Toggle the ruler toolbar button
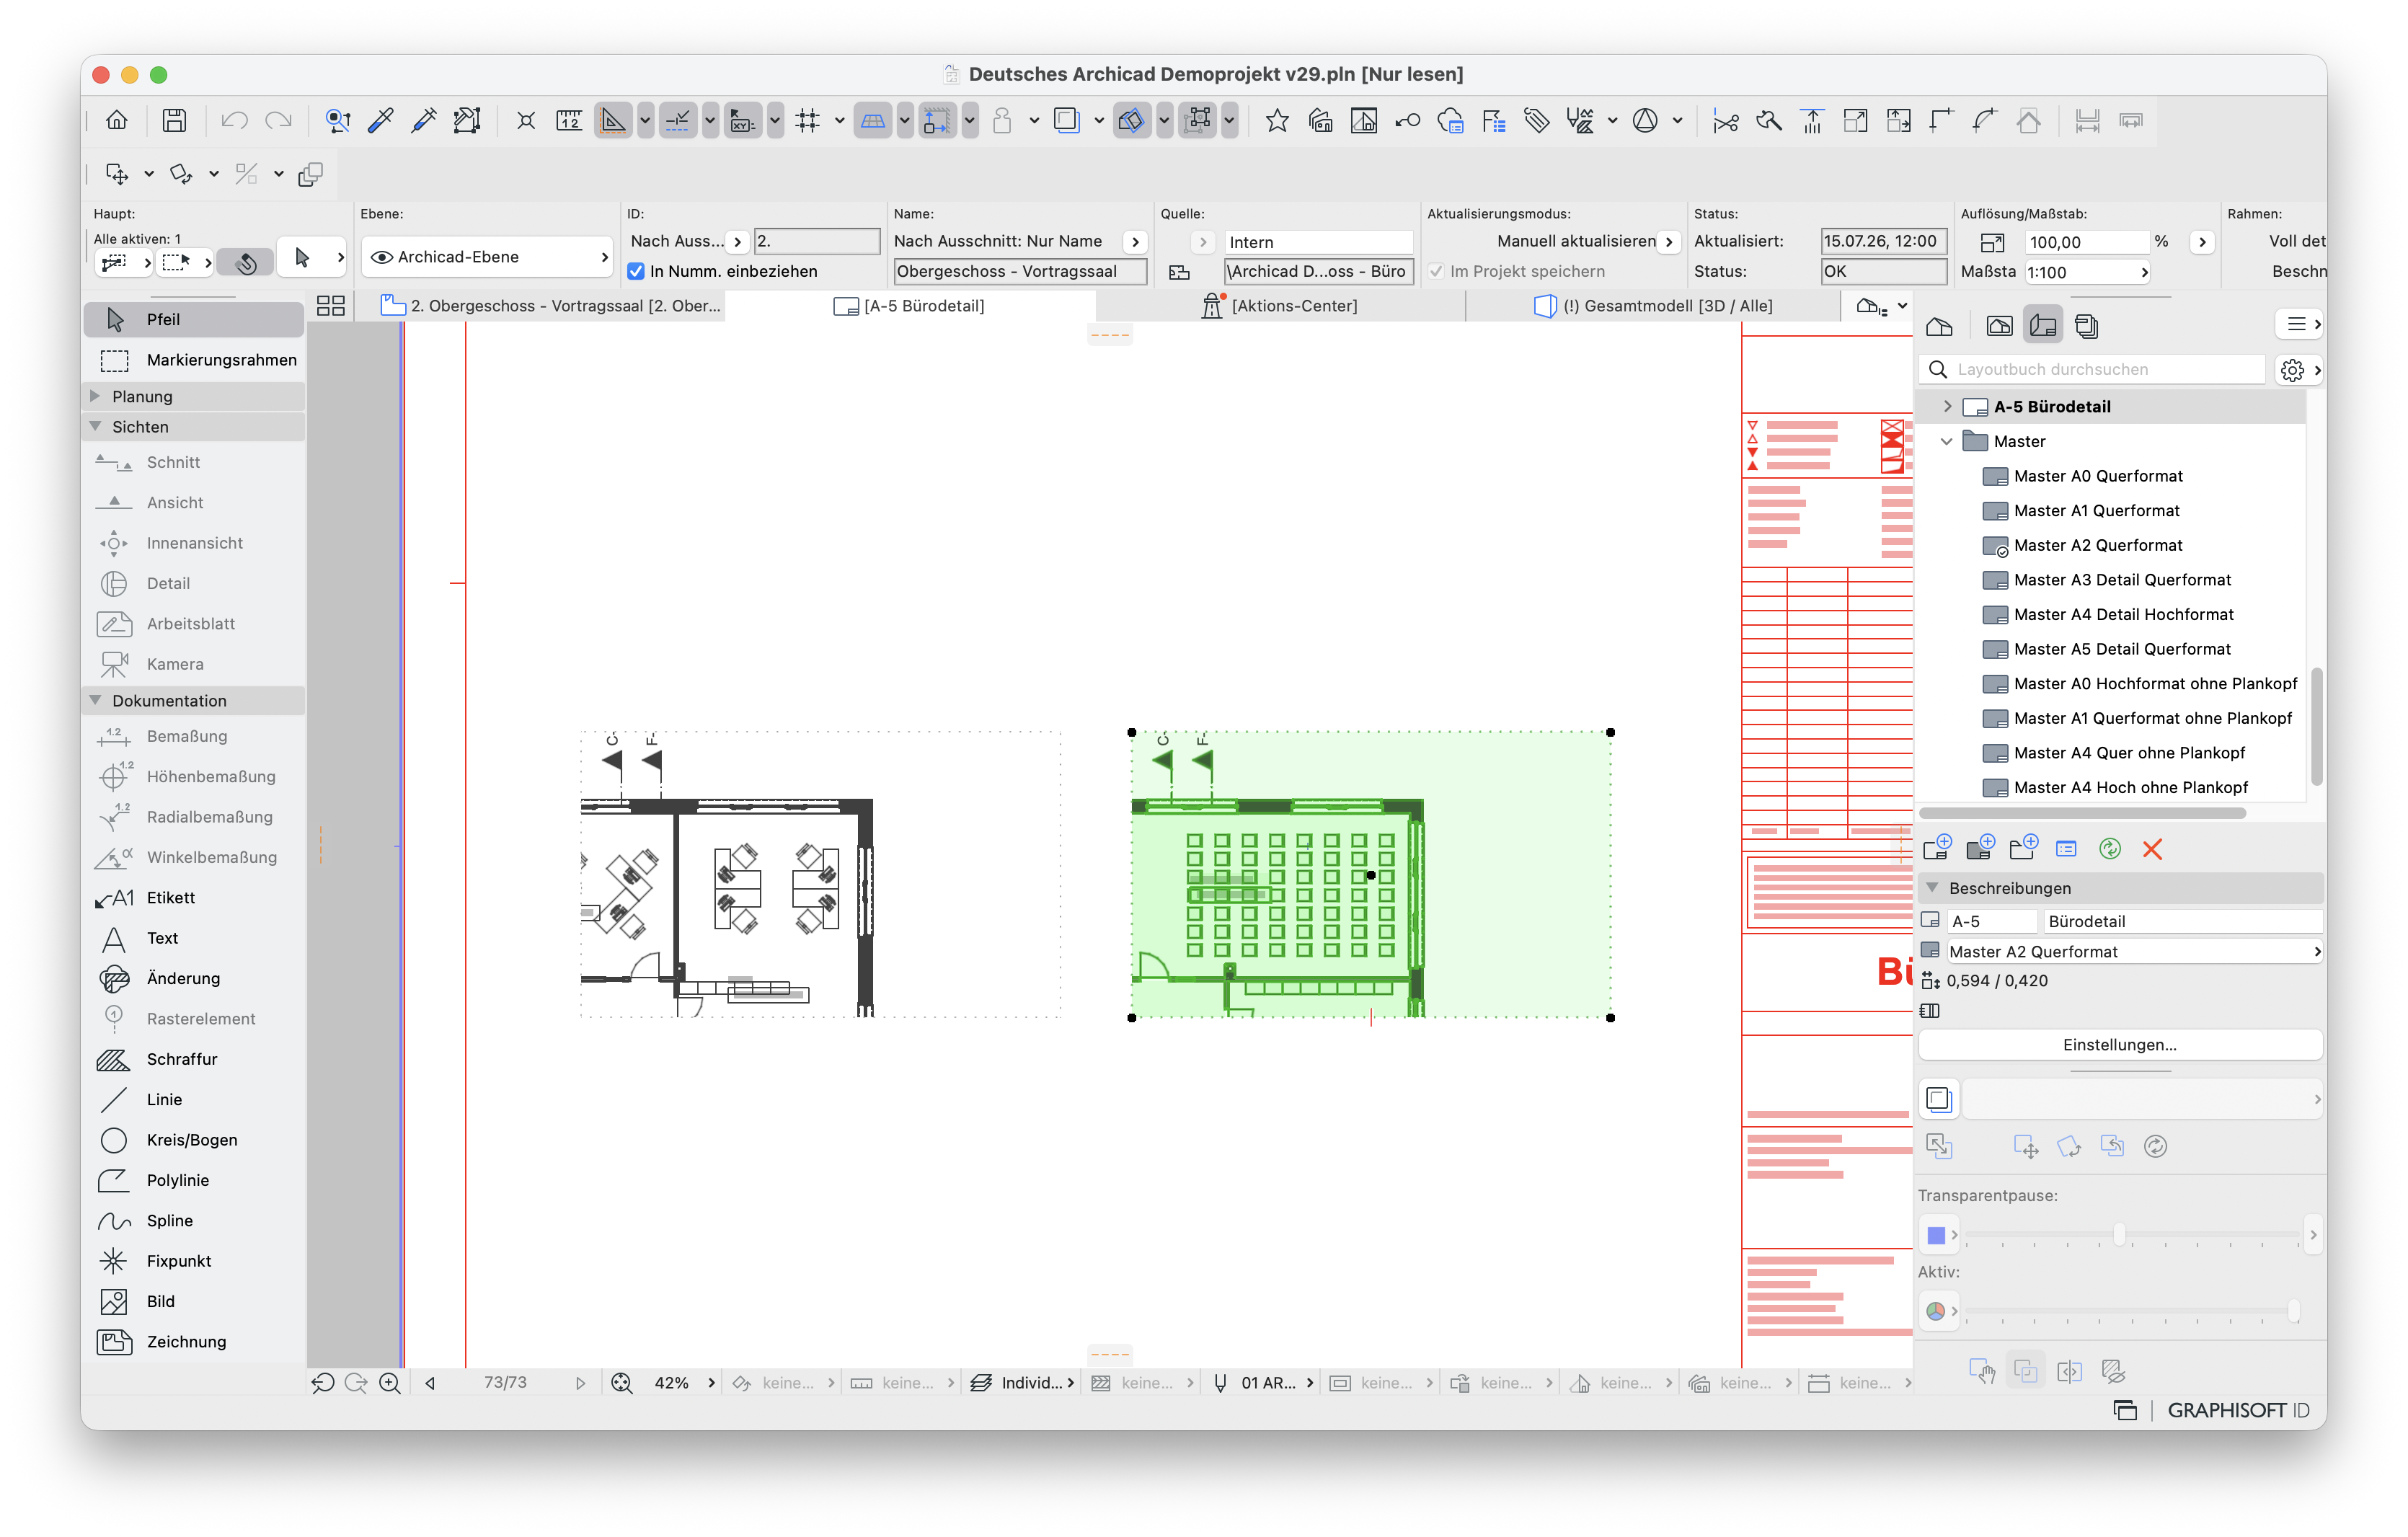The width and height of the screenshot is (2408, 1537). (x=569, y=121)
